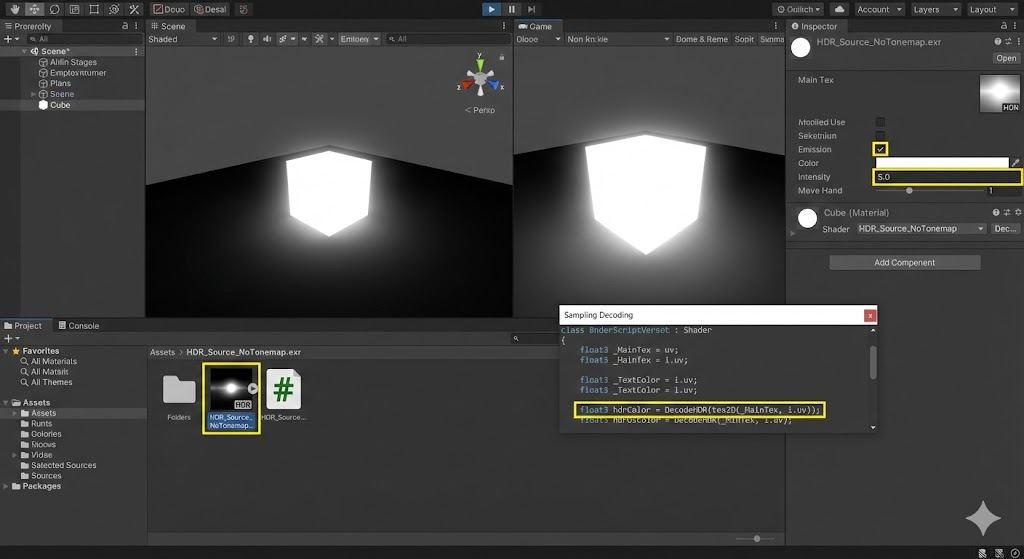Screen dimensions: 1024x559
Task: Click the emission Color swatch
Action: click(x=942, y=163)
